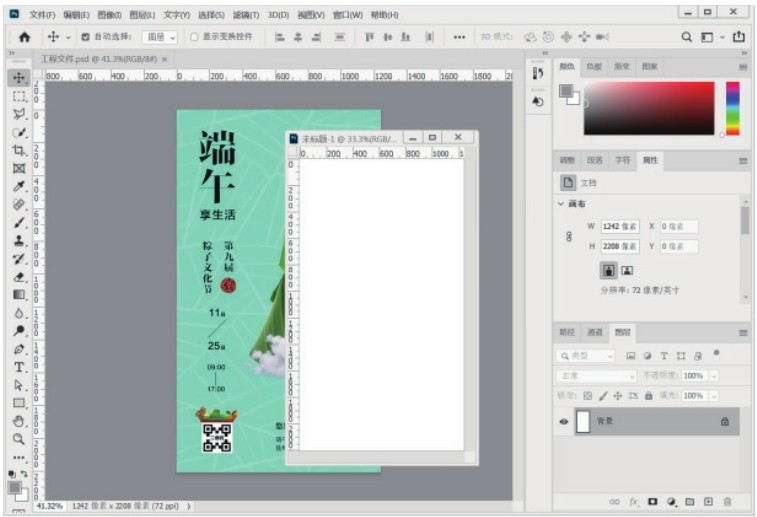Select the Eyedropper tool
Image resolution: width=757 pixels, height=517 pixels.
(x=19, y=186)
